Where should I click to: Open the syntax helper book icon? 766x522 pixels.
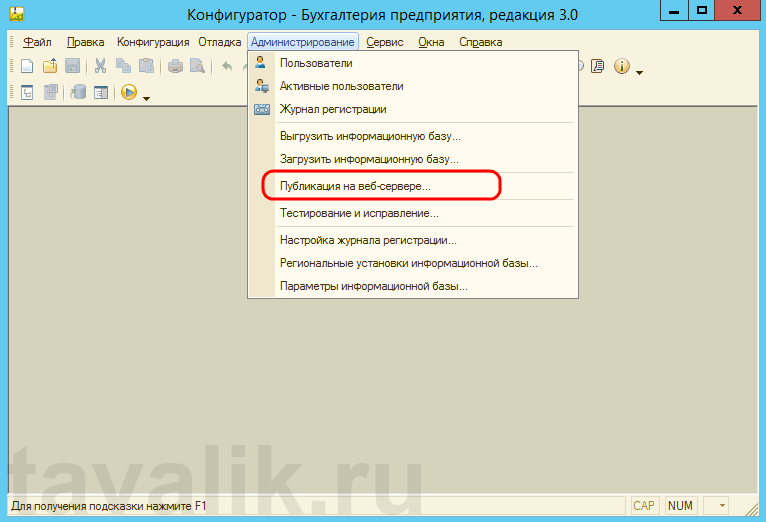point(597,66)
